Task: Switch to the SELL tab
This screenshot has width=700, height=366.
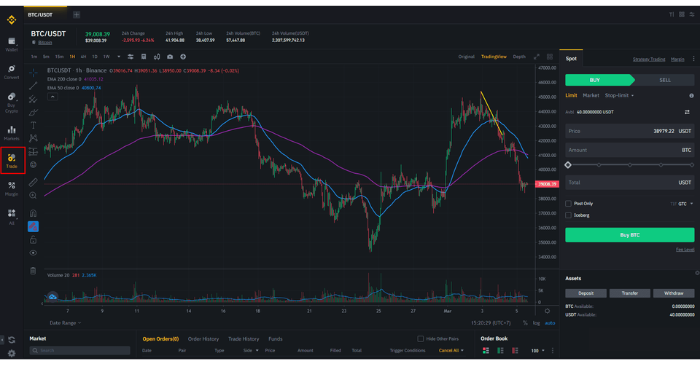Action: tap(665, 80)
